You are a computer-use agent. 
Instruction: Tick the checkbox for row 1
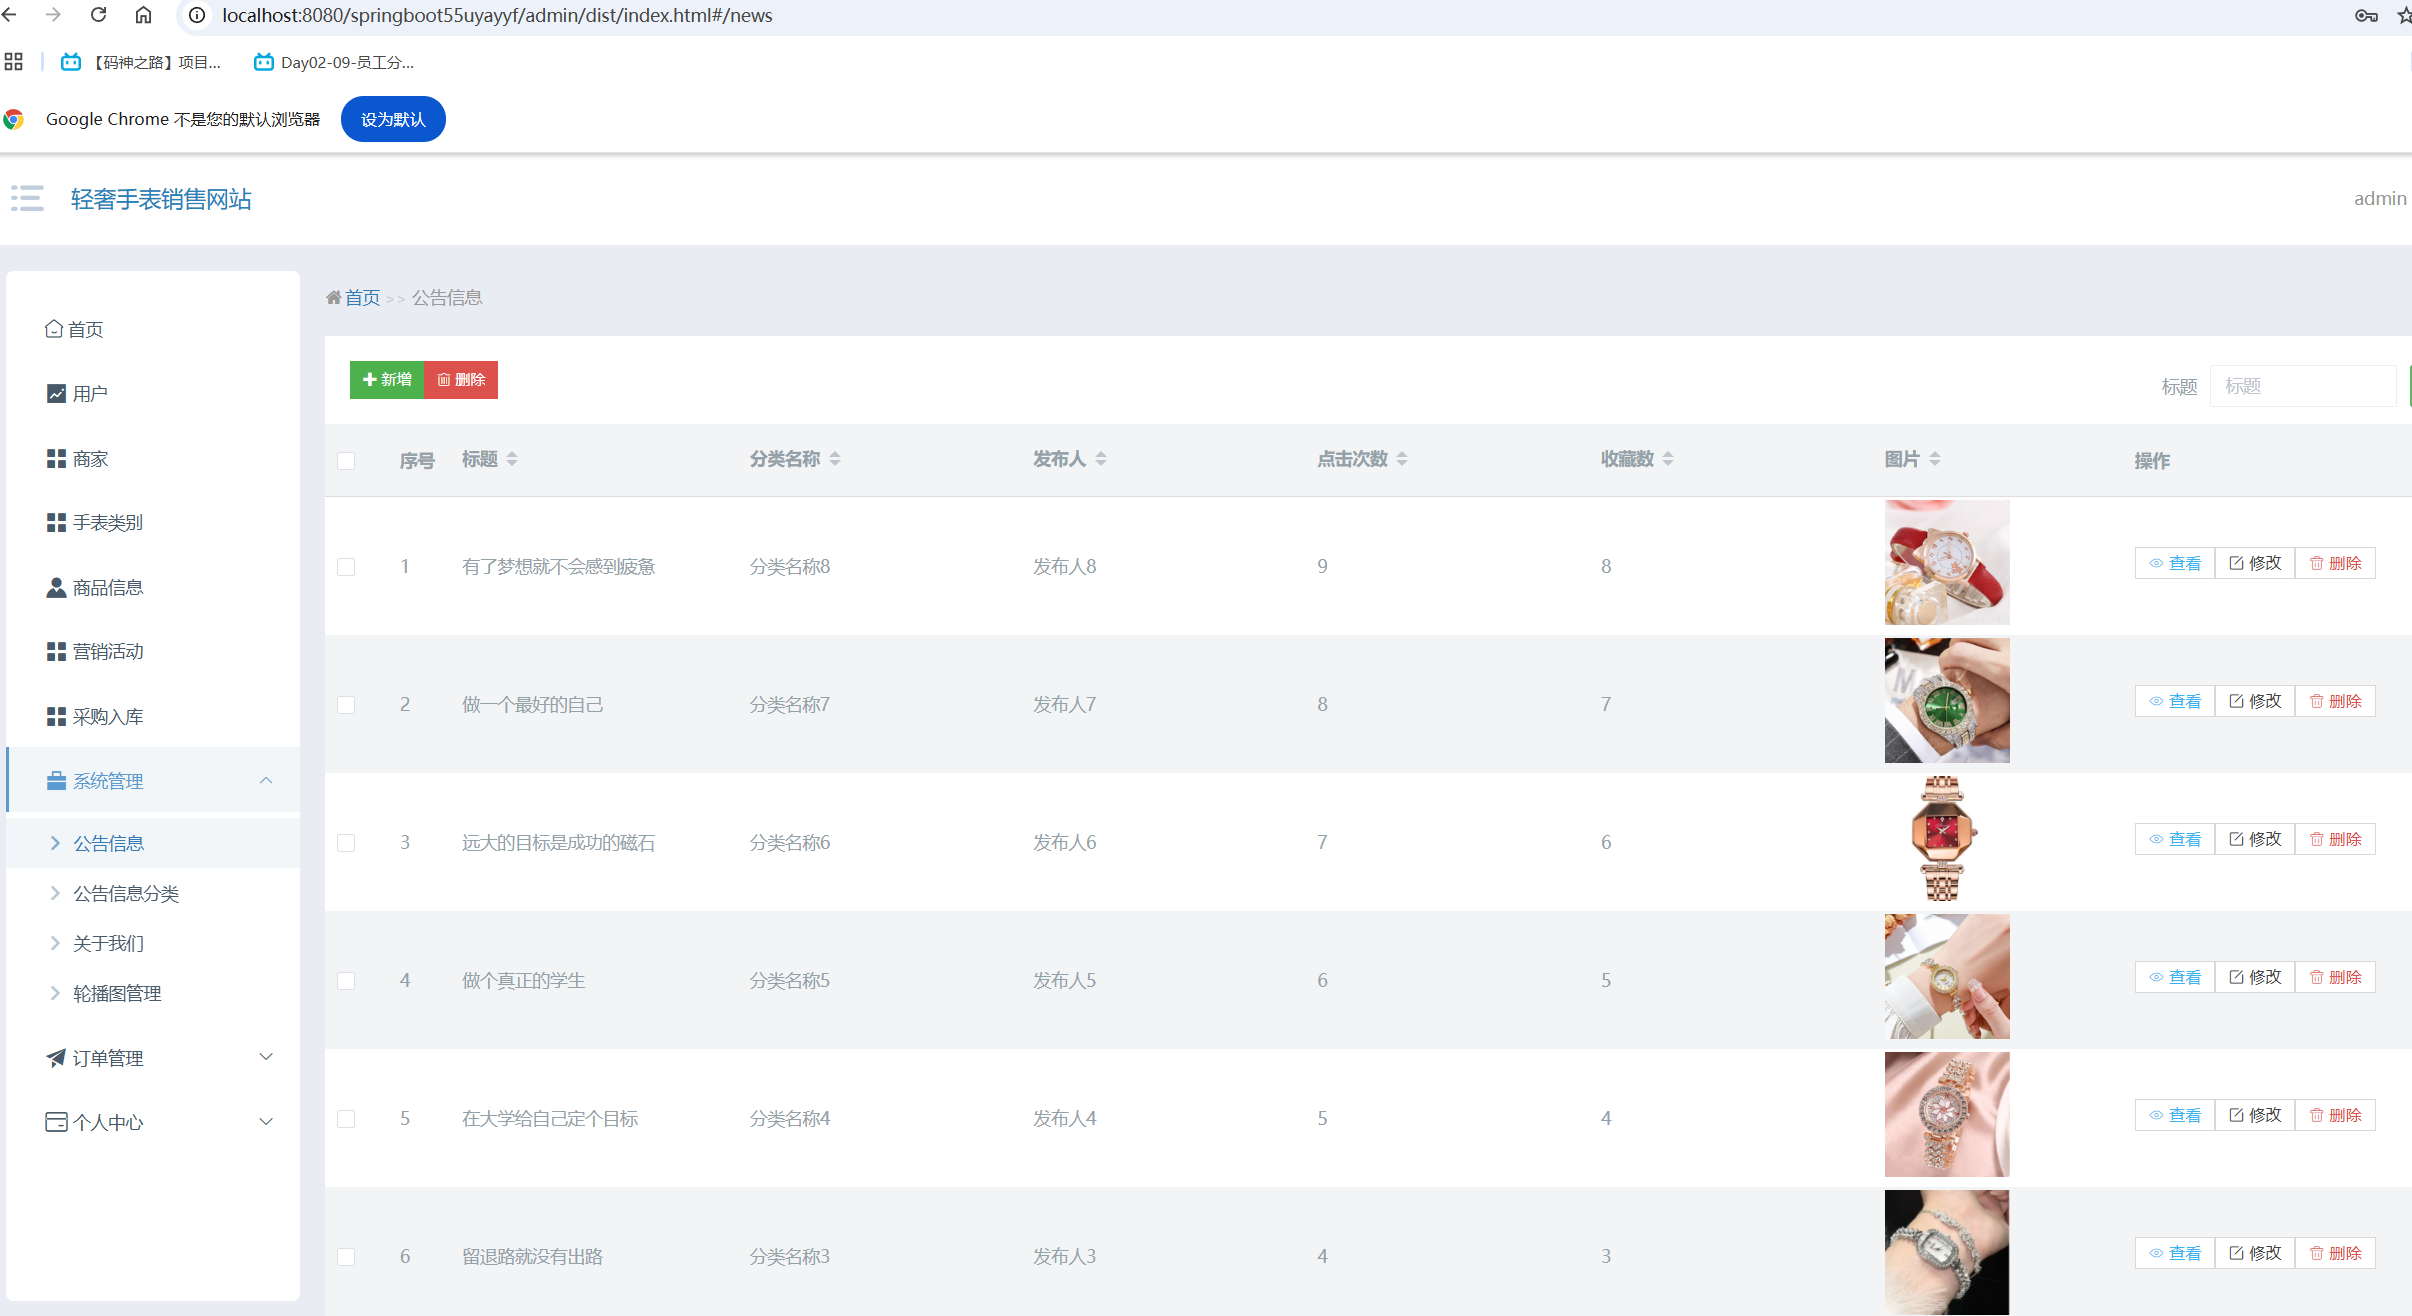346,567
